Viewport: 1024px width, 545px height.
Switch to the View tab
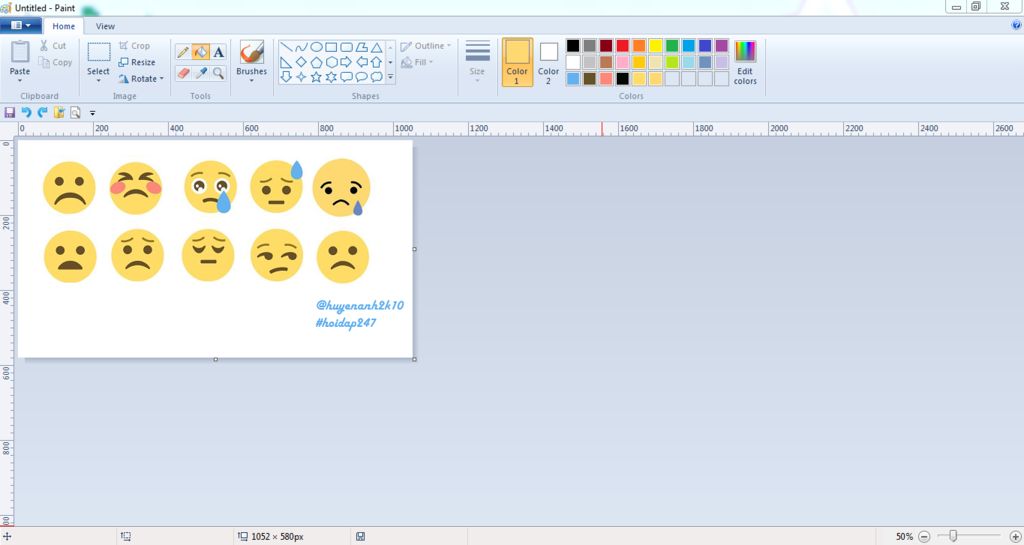pos(105,26)
